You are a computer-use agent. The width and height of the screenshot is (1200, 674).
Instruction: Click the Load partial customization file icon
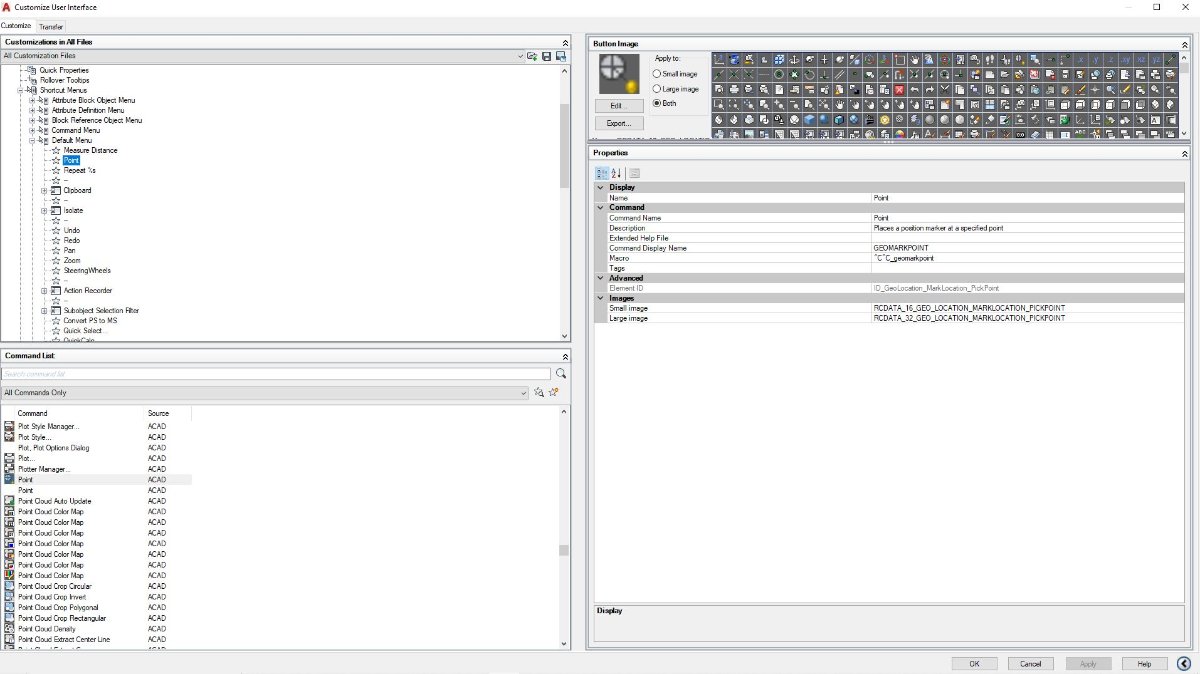coord(533,56)
